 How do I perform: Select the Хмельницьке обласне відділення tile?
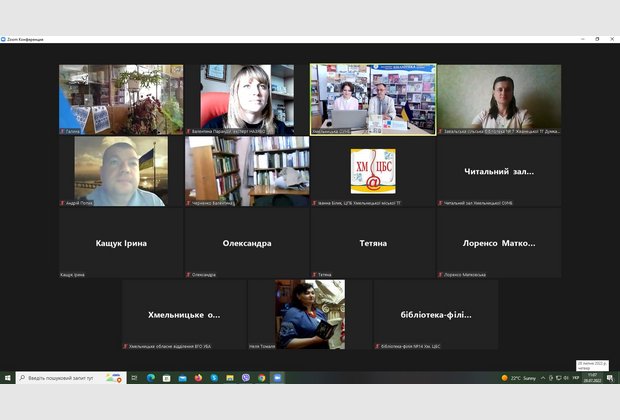point(184,314)
